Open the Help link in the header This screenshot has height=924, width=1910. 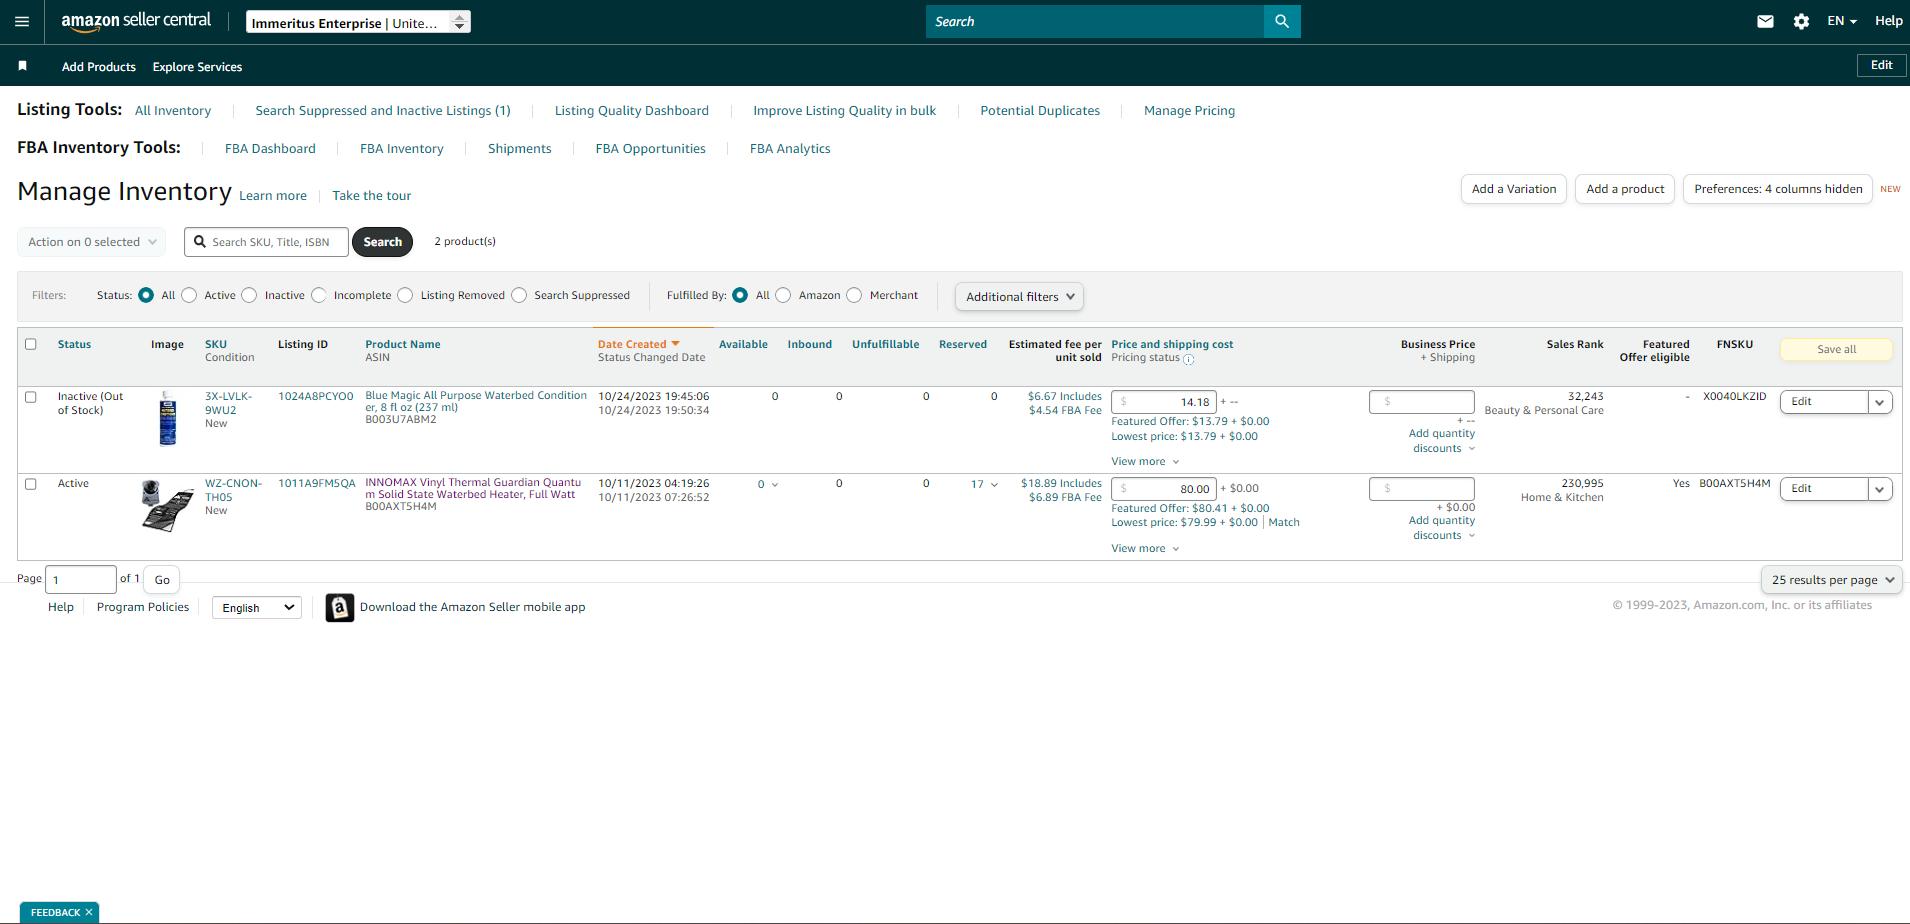(1888, 21)
